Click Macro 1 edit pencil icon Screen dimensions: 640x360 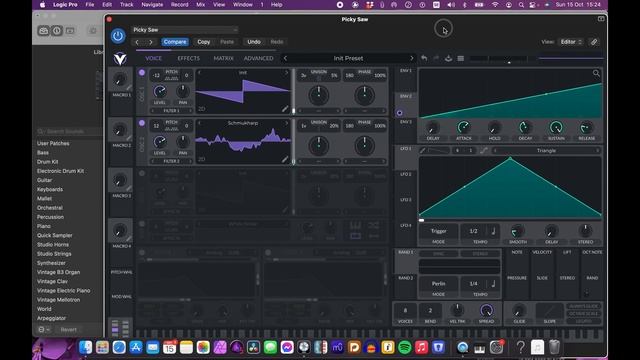129,88
